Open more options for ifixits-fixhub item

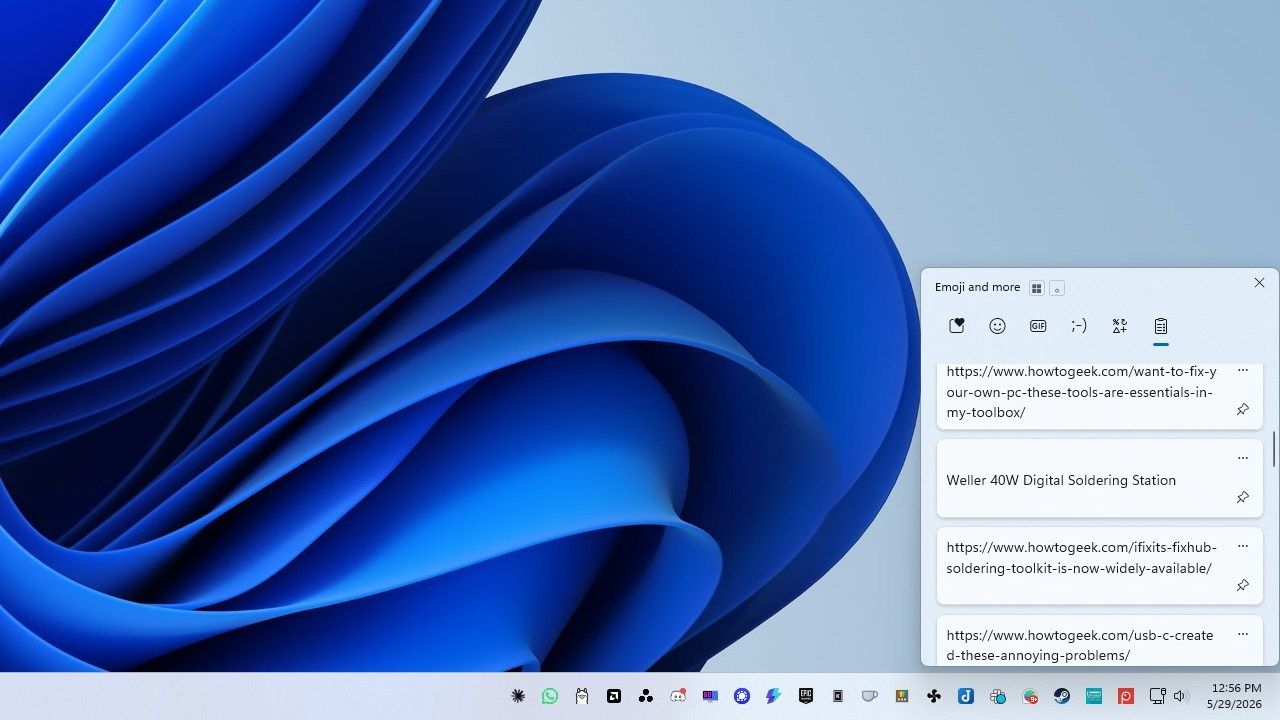(x=1243, y=546)
